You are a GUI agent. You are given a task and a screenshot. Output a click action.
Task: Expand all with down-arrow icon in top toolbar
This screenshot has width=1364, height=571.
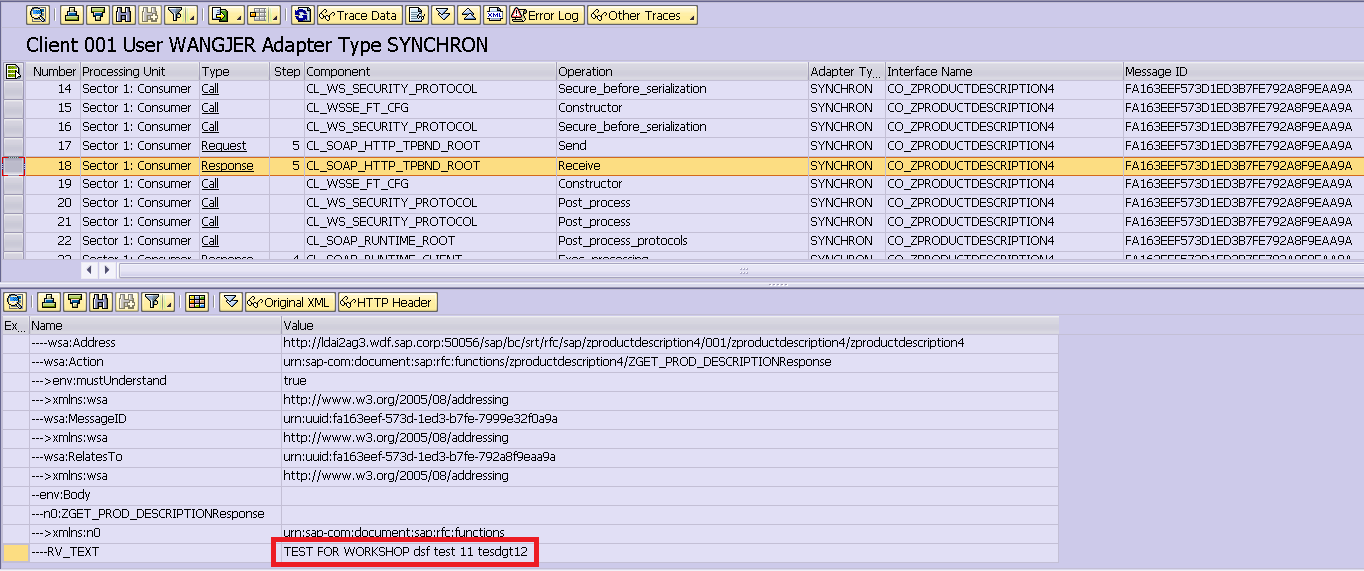click(443, 15)
